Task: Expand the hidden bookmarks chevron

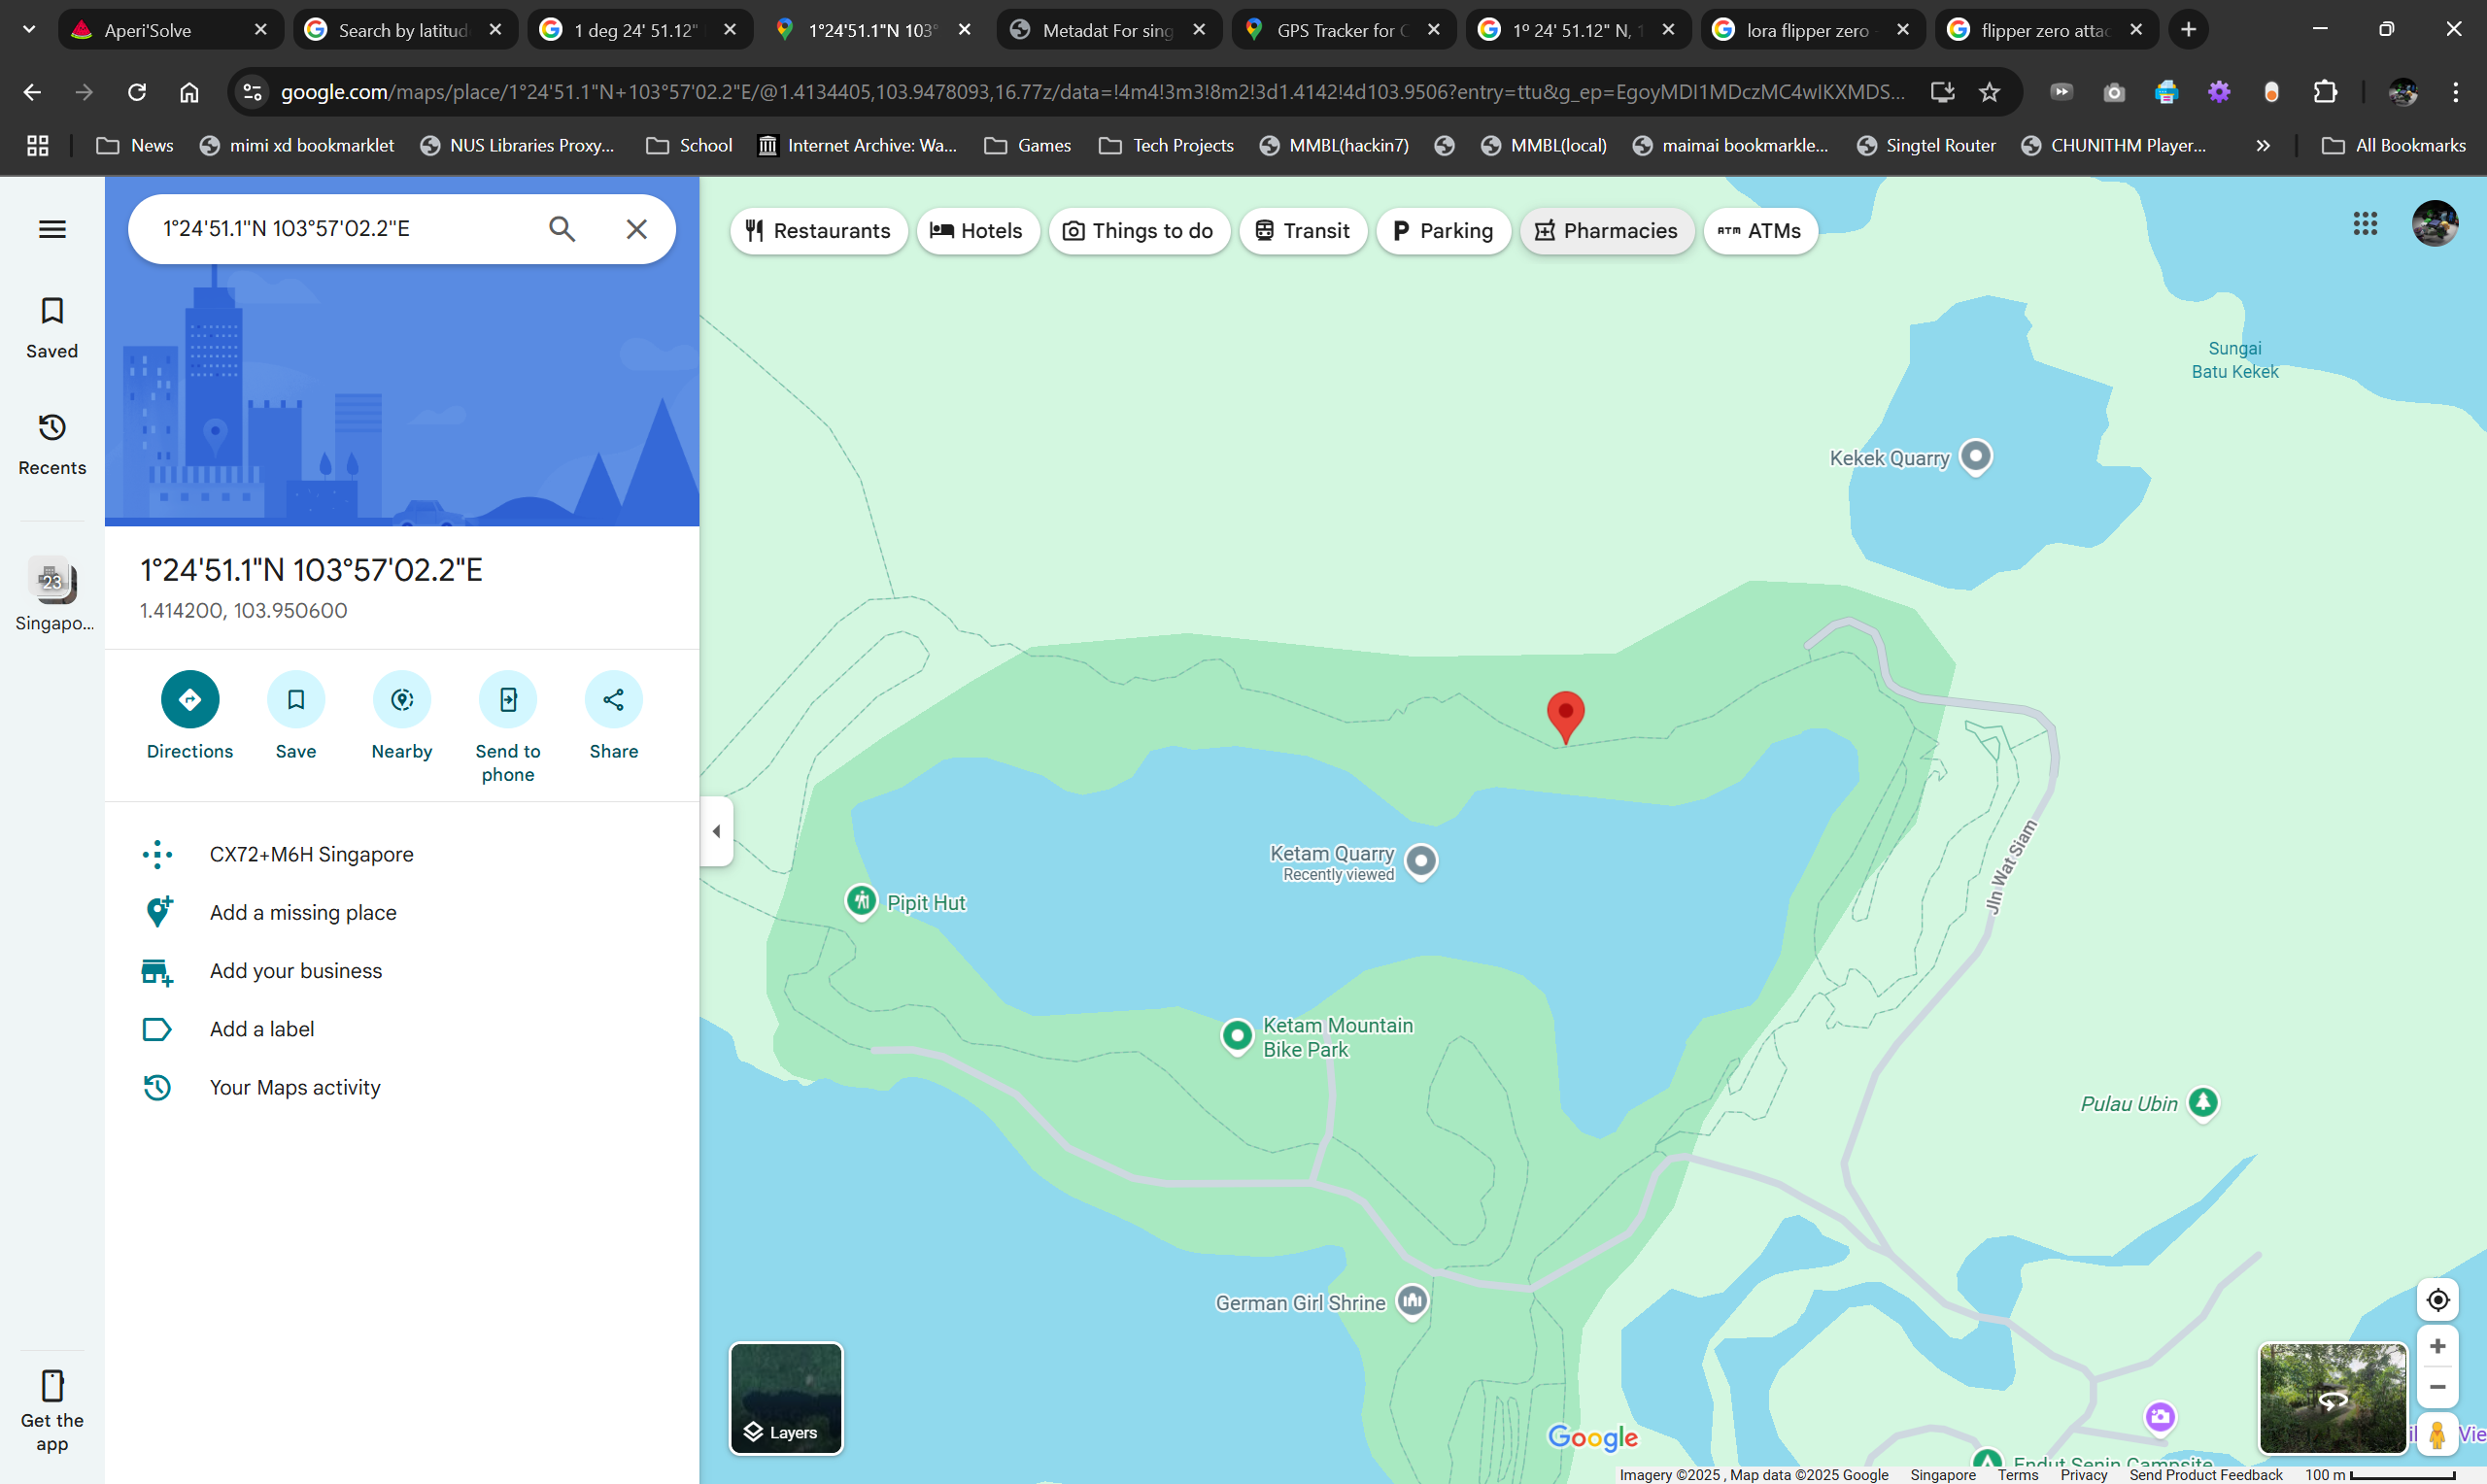Action: (x=2262, y=146)
